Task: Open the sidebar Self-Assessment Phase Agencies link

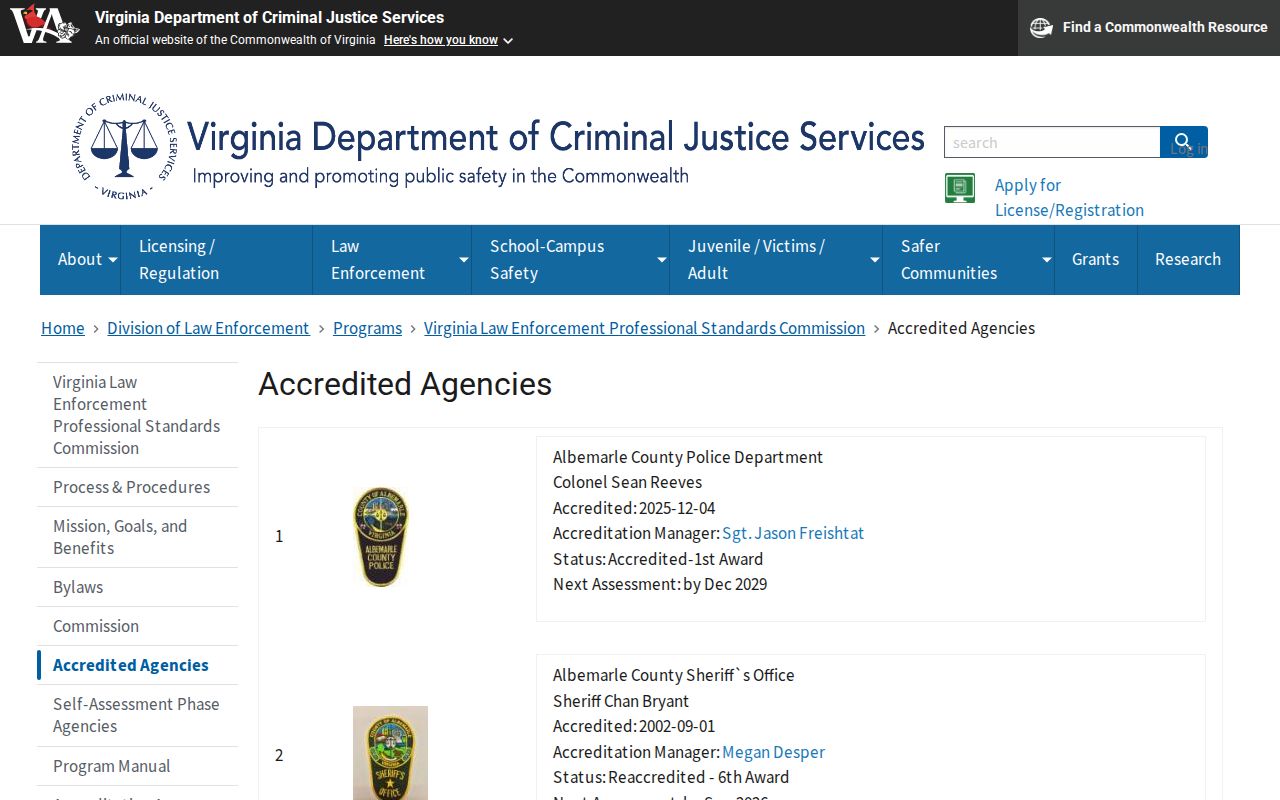Action: click(137, 715)
